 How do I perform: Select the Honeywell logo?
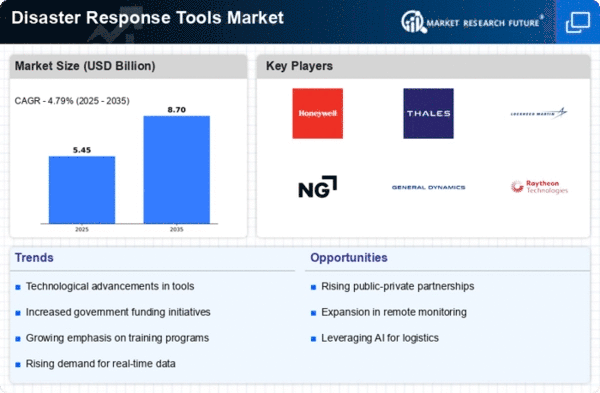[x=318, y=113]
